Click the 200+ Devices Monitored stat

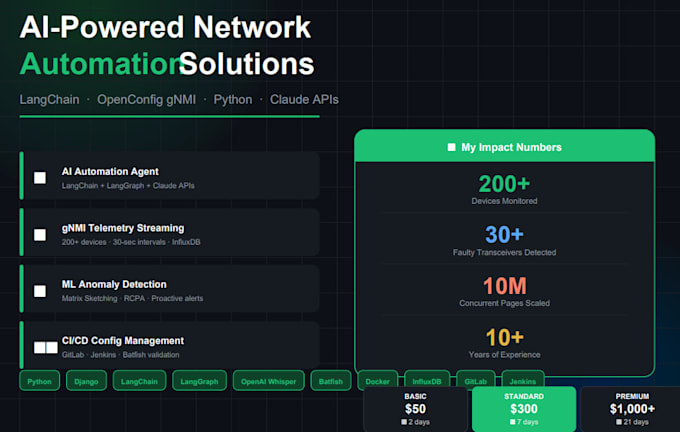pyautogui.click(x=504, y=189)
